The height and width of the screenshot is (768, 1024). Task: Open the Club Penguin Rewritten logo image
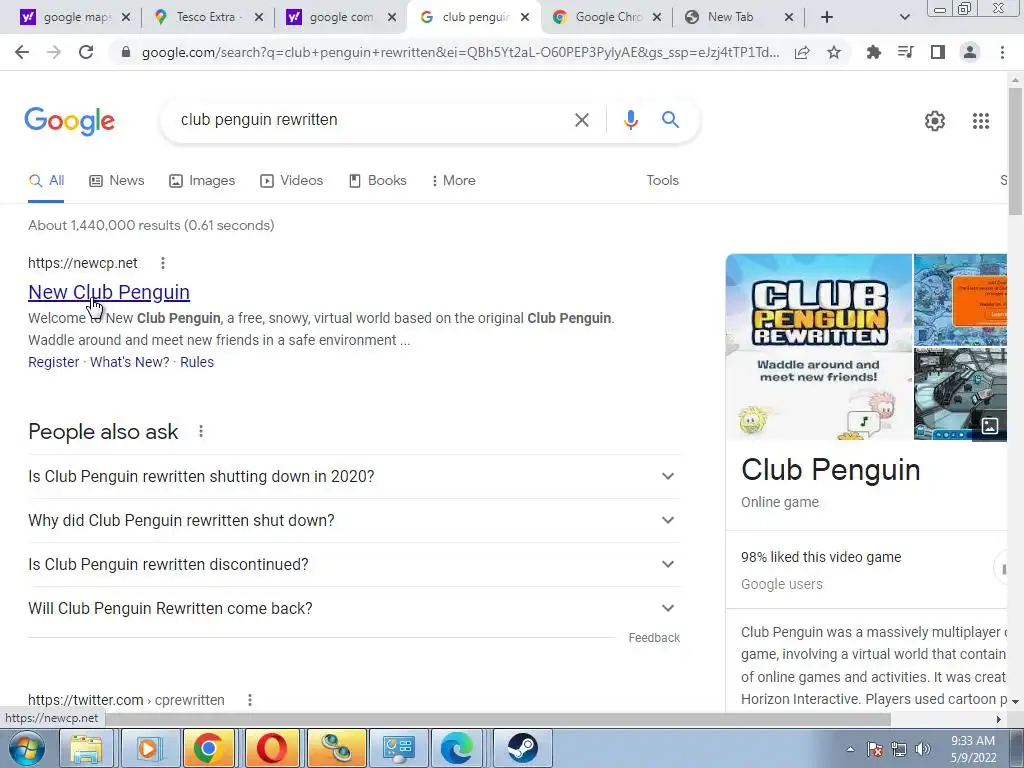[x=819, y=346]
